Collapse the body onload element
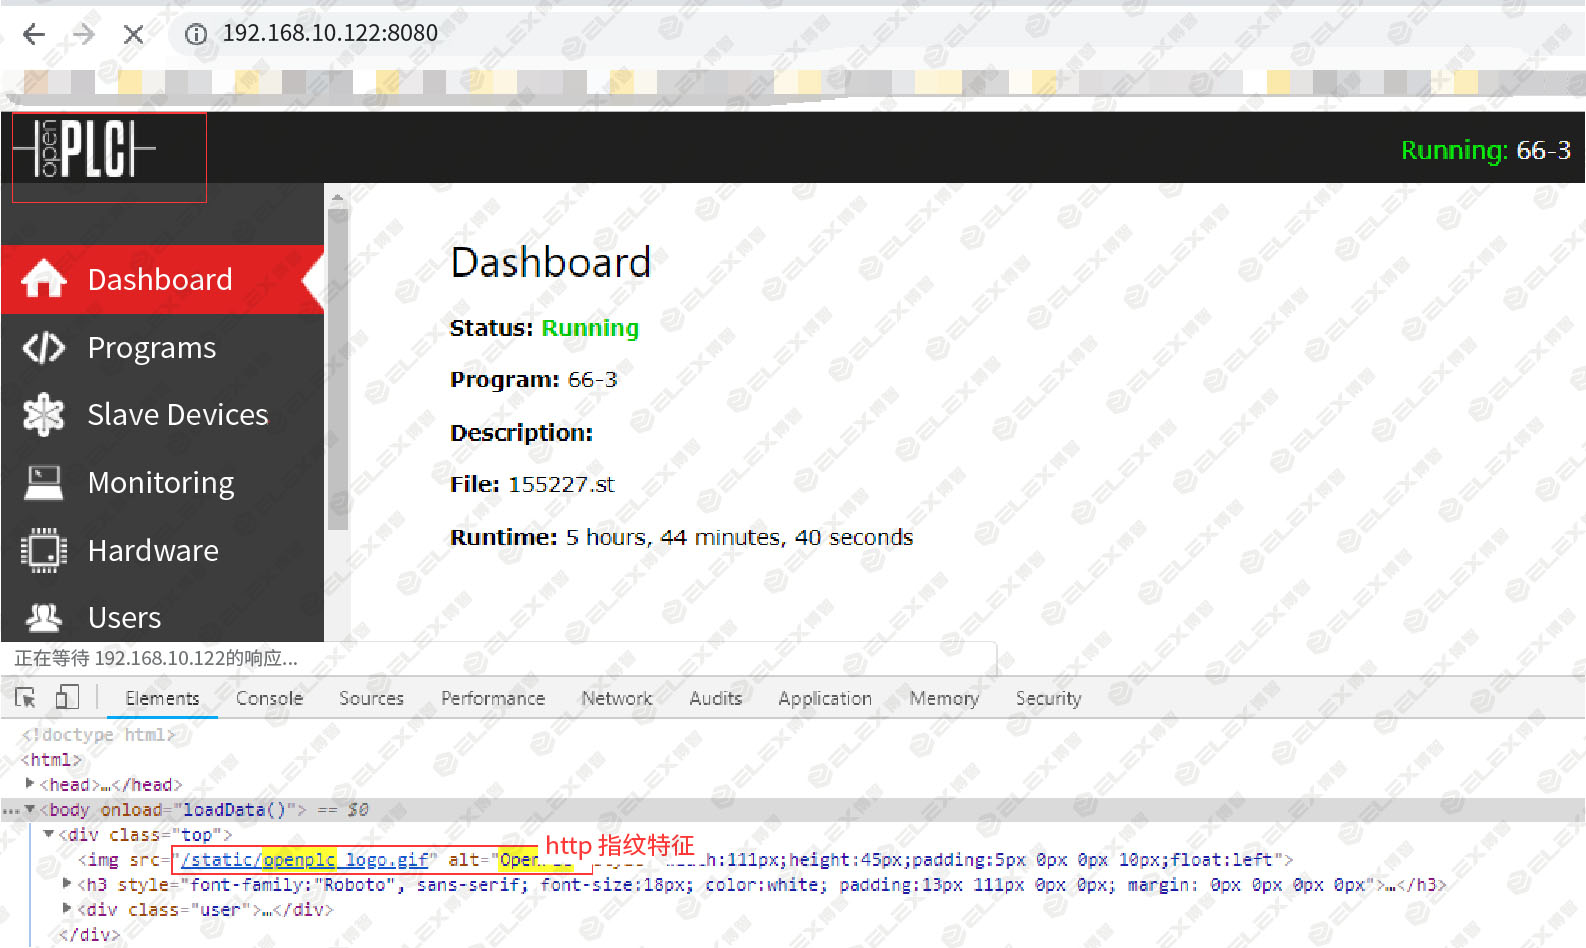Image resolution: width=1586 pixels, height=948 pixels. (x=30, y=809)
